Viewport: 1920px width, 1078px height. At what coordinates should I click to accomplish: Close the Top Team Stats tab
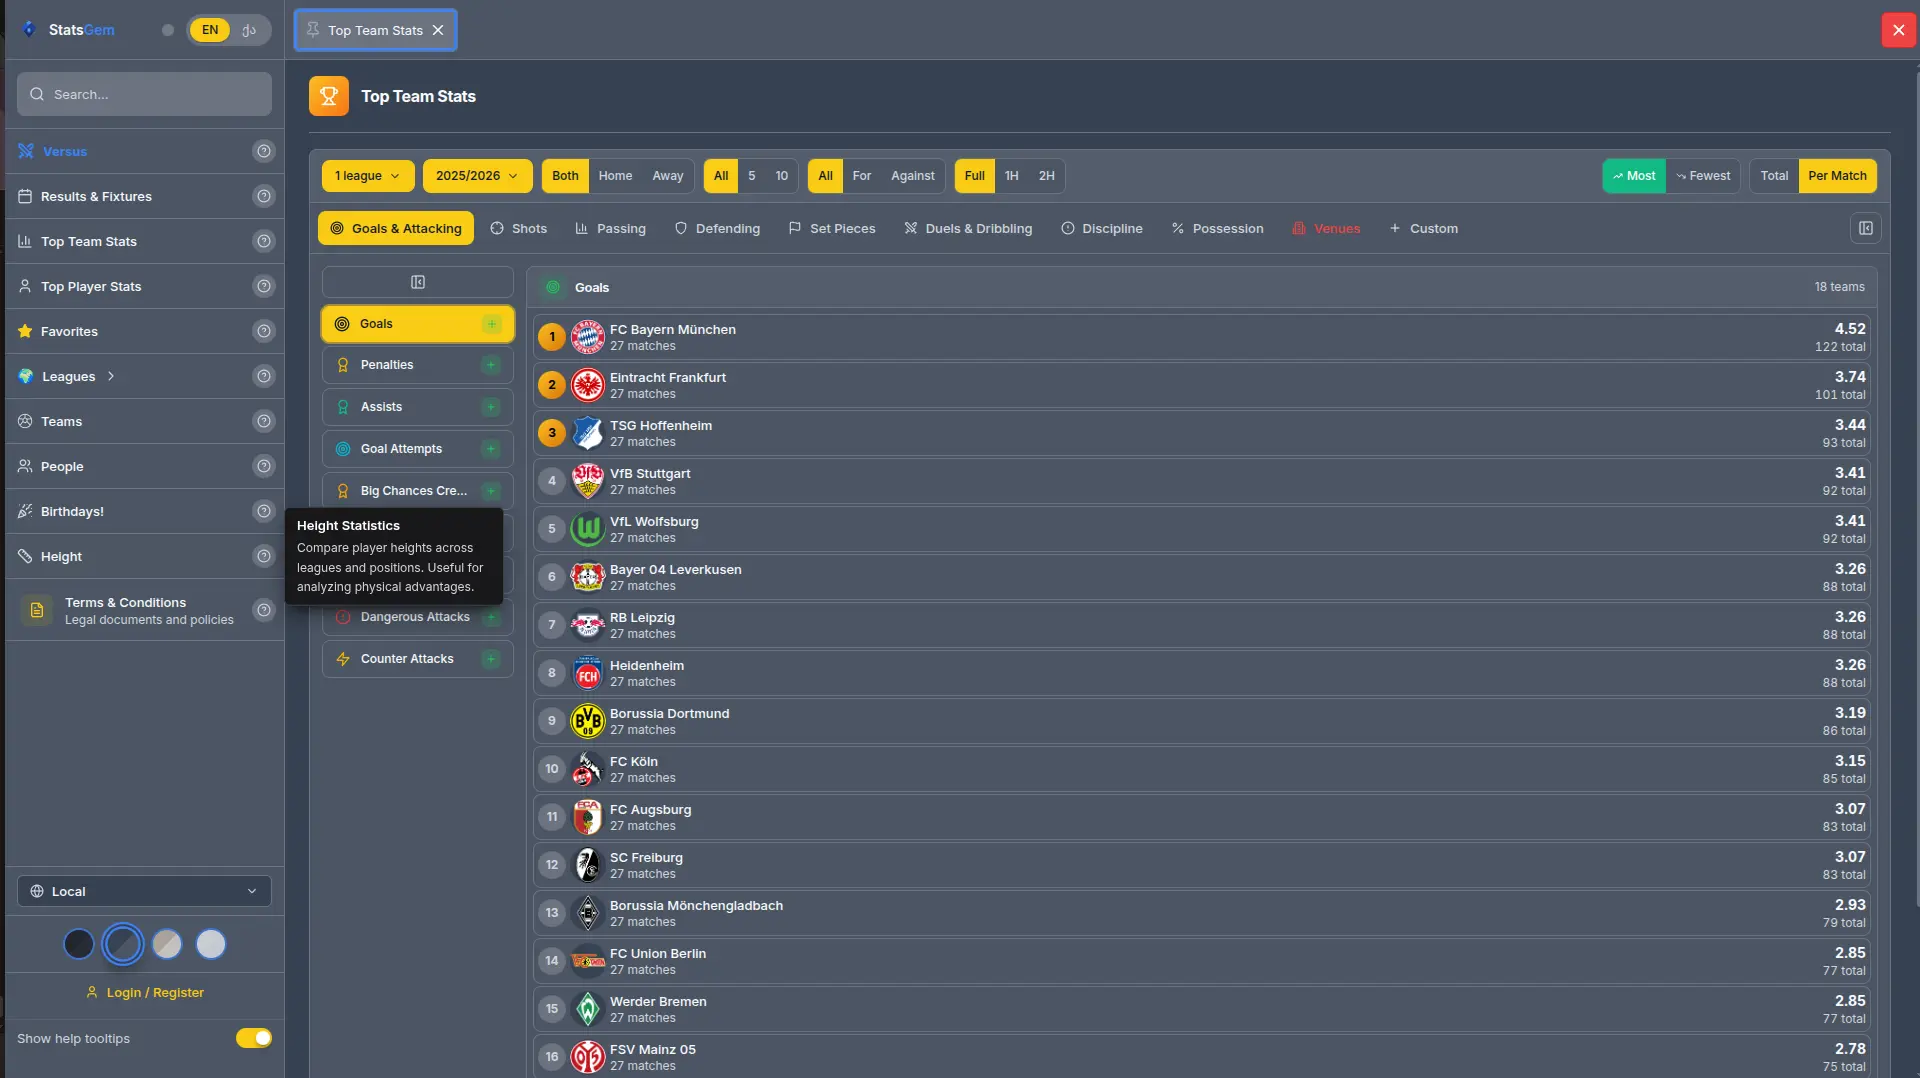click(x=438, y=30)
